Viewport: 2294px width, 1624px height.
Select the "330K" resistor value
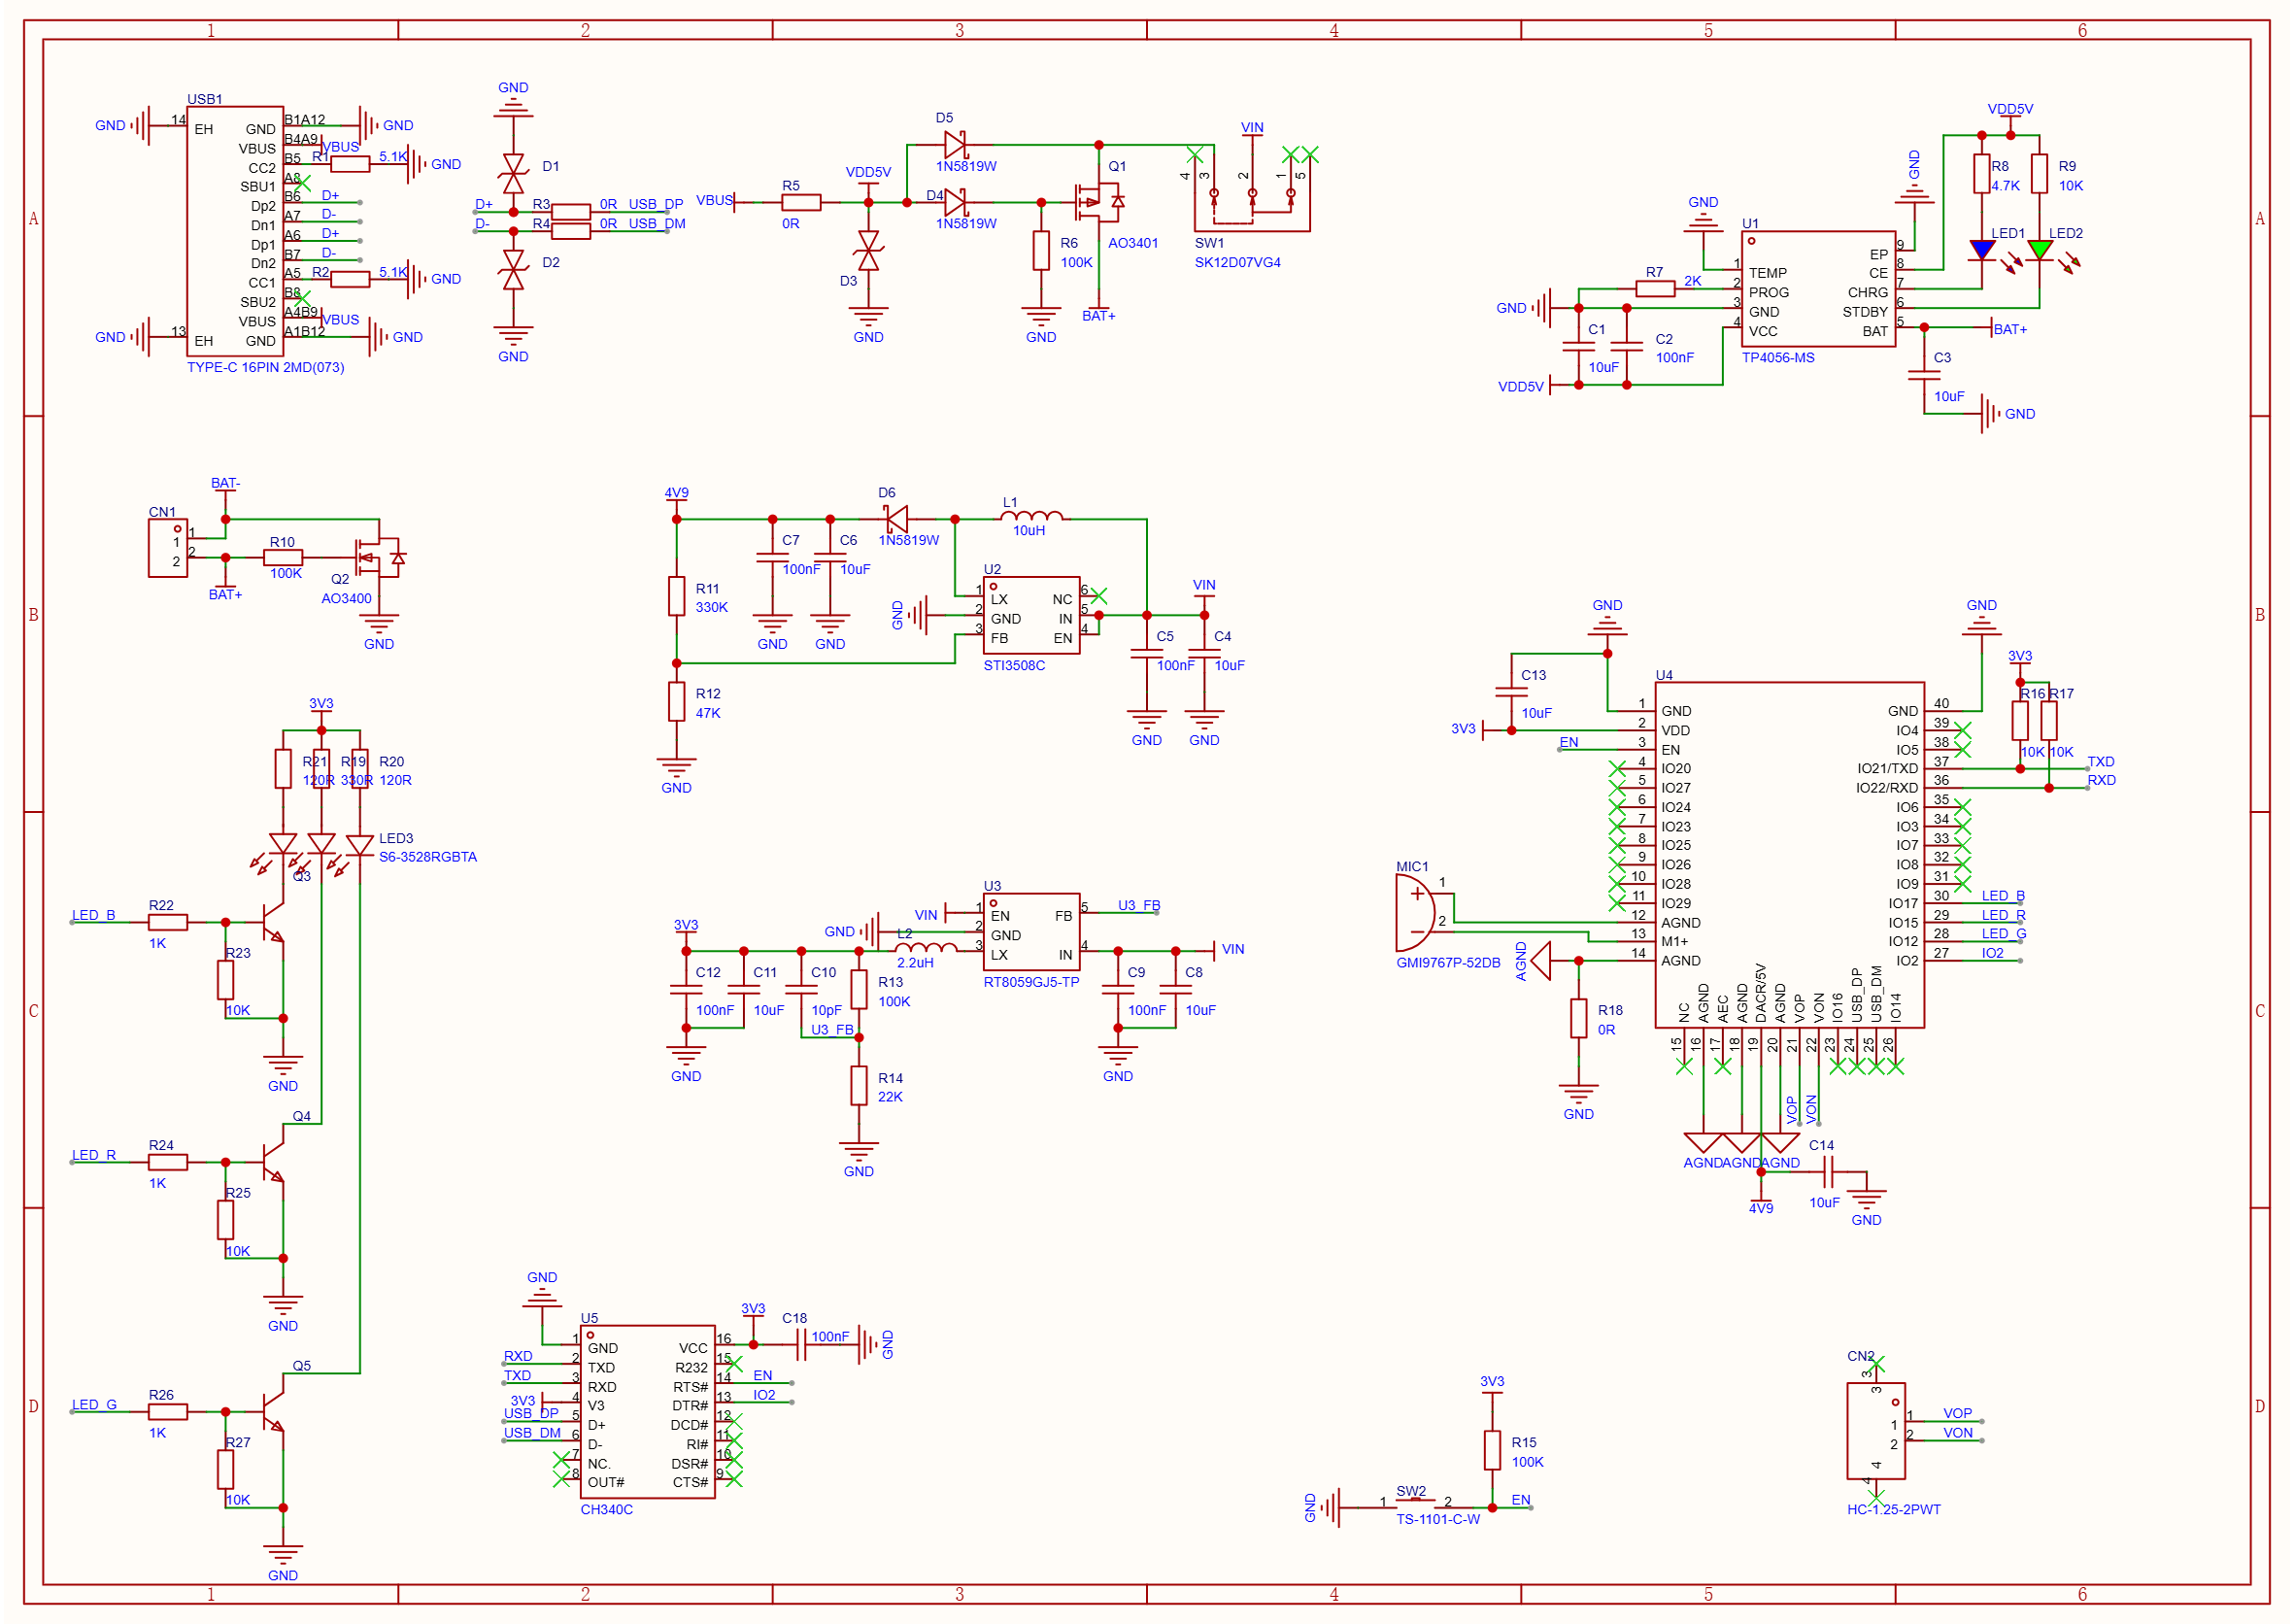point(712,607)
